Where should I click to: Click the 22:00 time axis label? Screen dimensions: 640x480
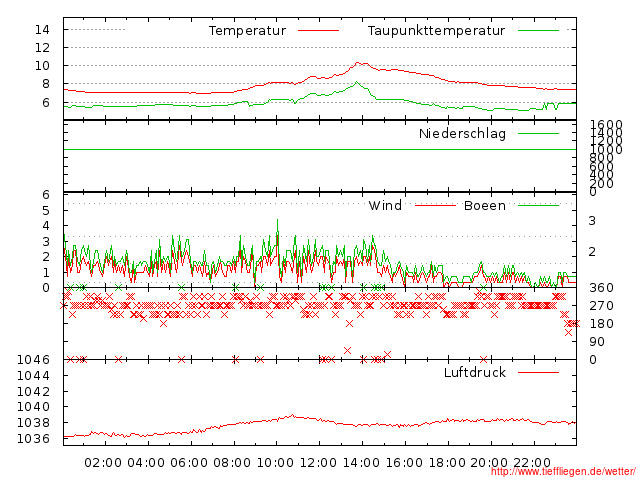(533, 463)
